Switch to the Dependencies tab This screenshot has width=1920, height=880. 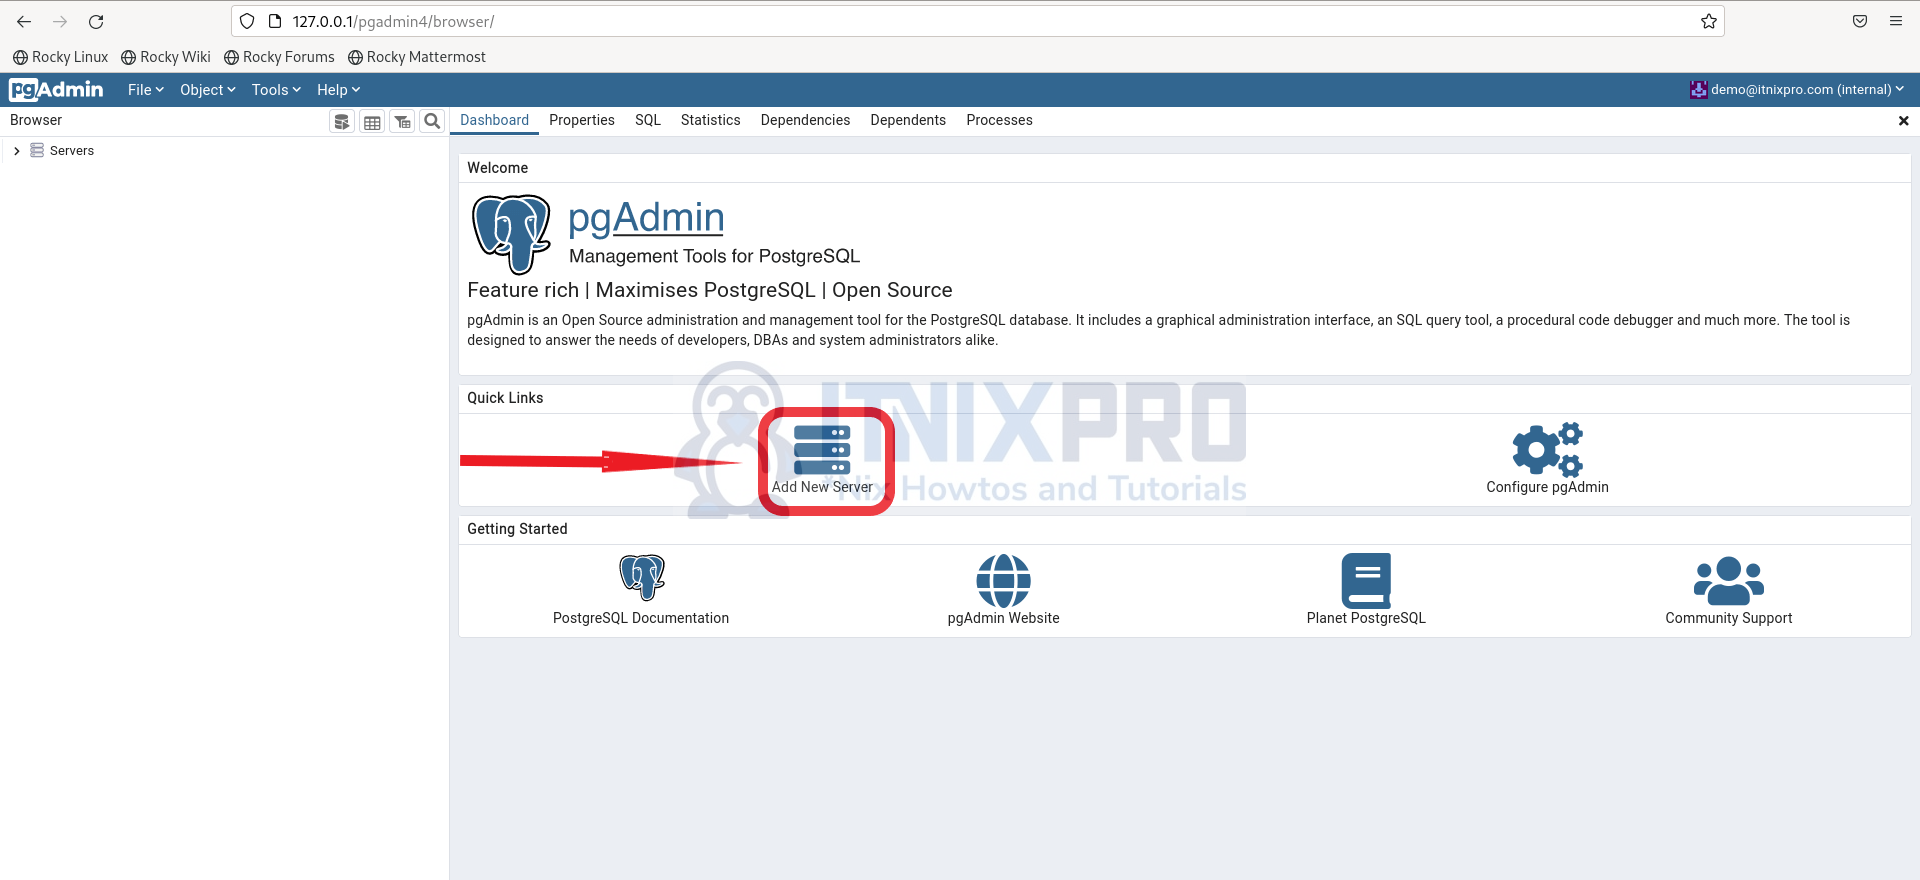(805, 121)
